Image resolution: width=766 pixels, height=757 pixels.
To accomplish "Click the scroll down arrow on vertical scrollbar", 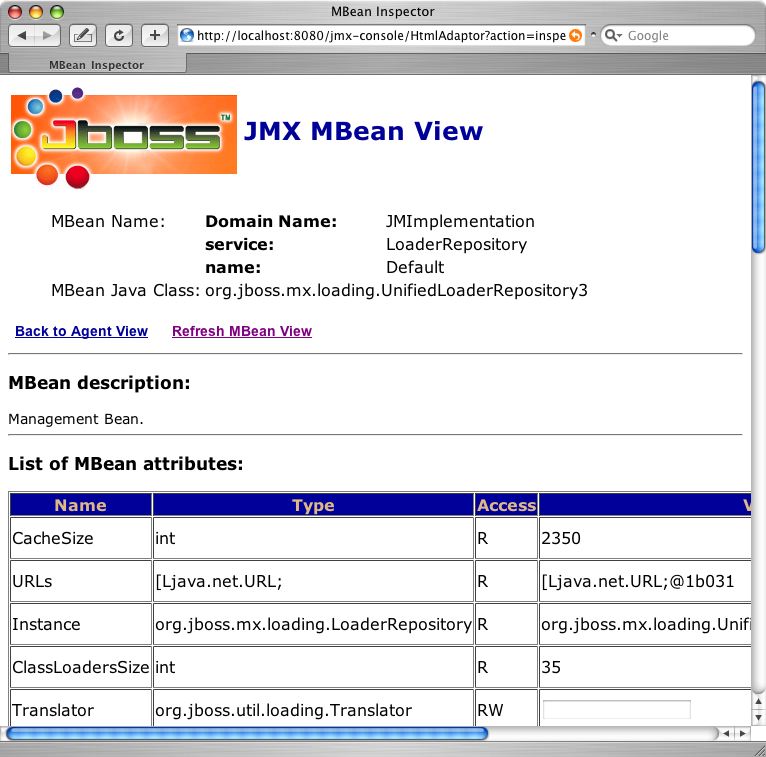I will pos(758,717).
